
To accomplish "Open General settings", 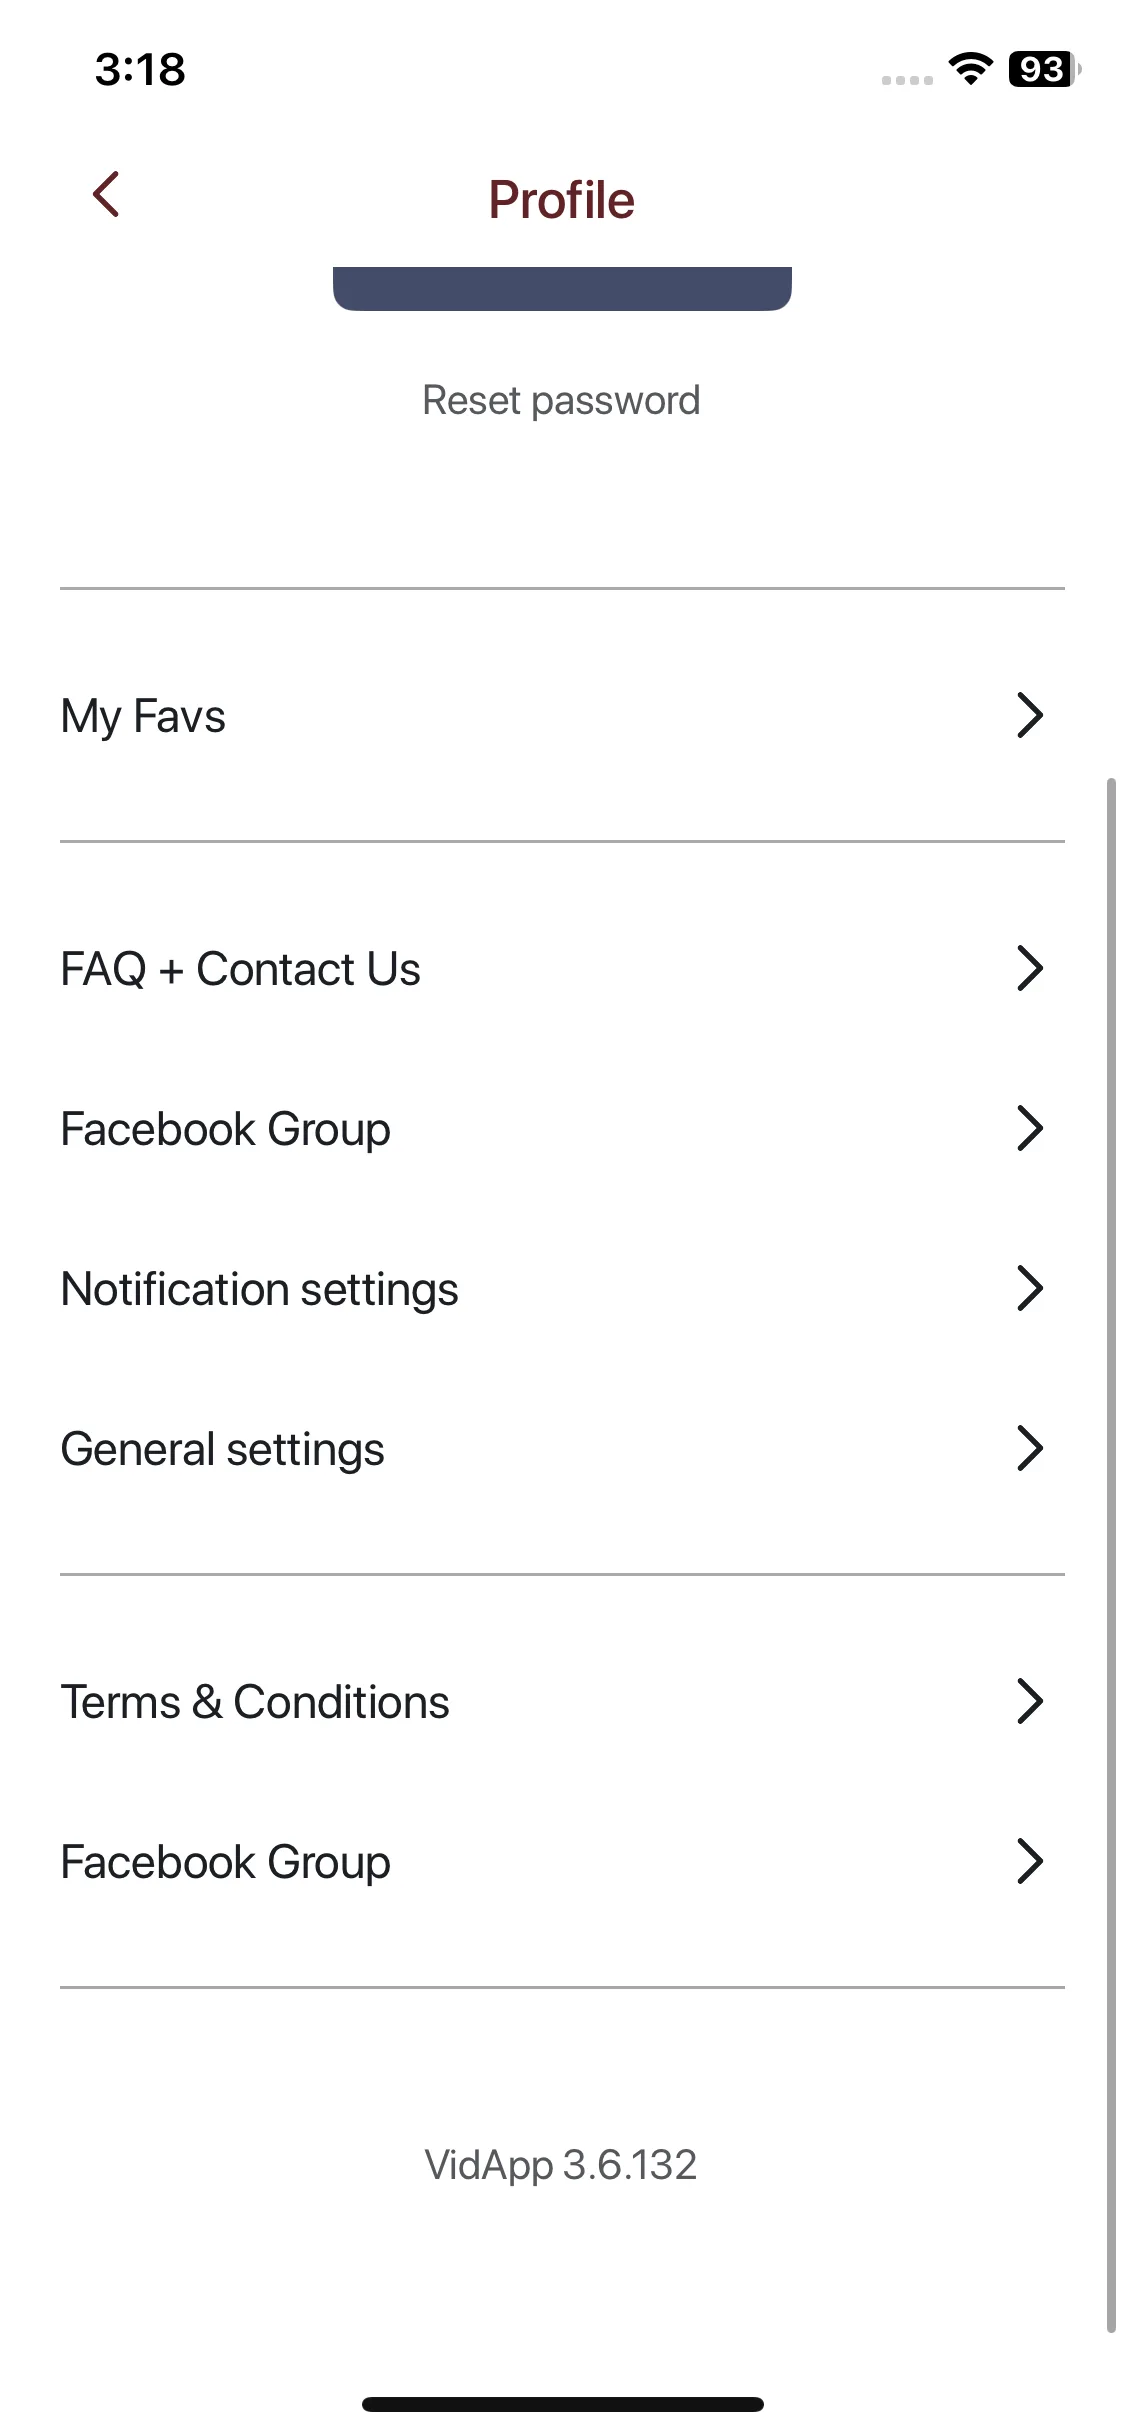I will tap(222, 1449).
